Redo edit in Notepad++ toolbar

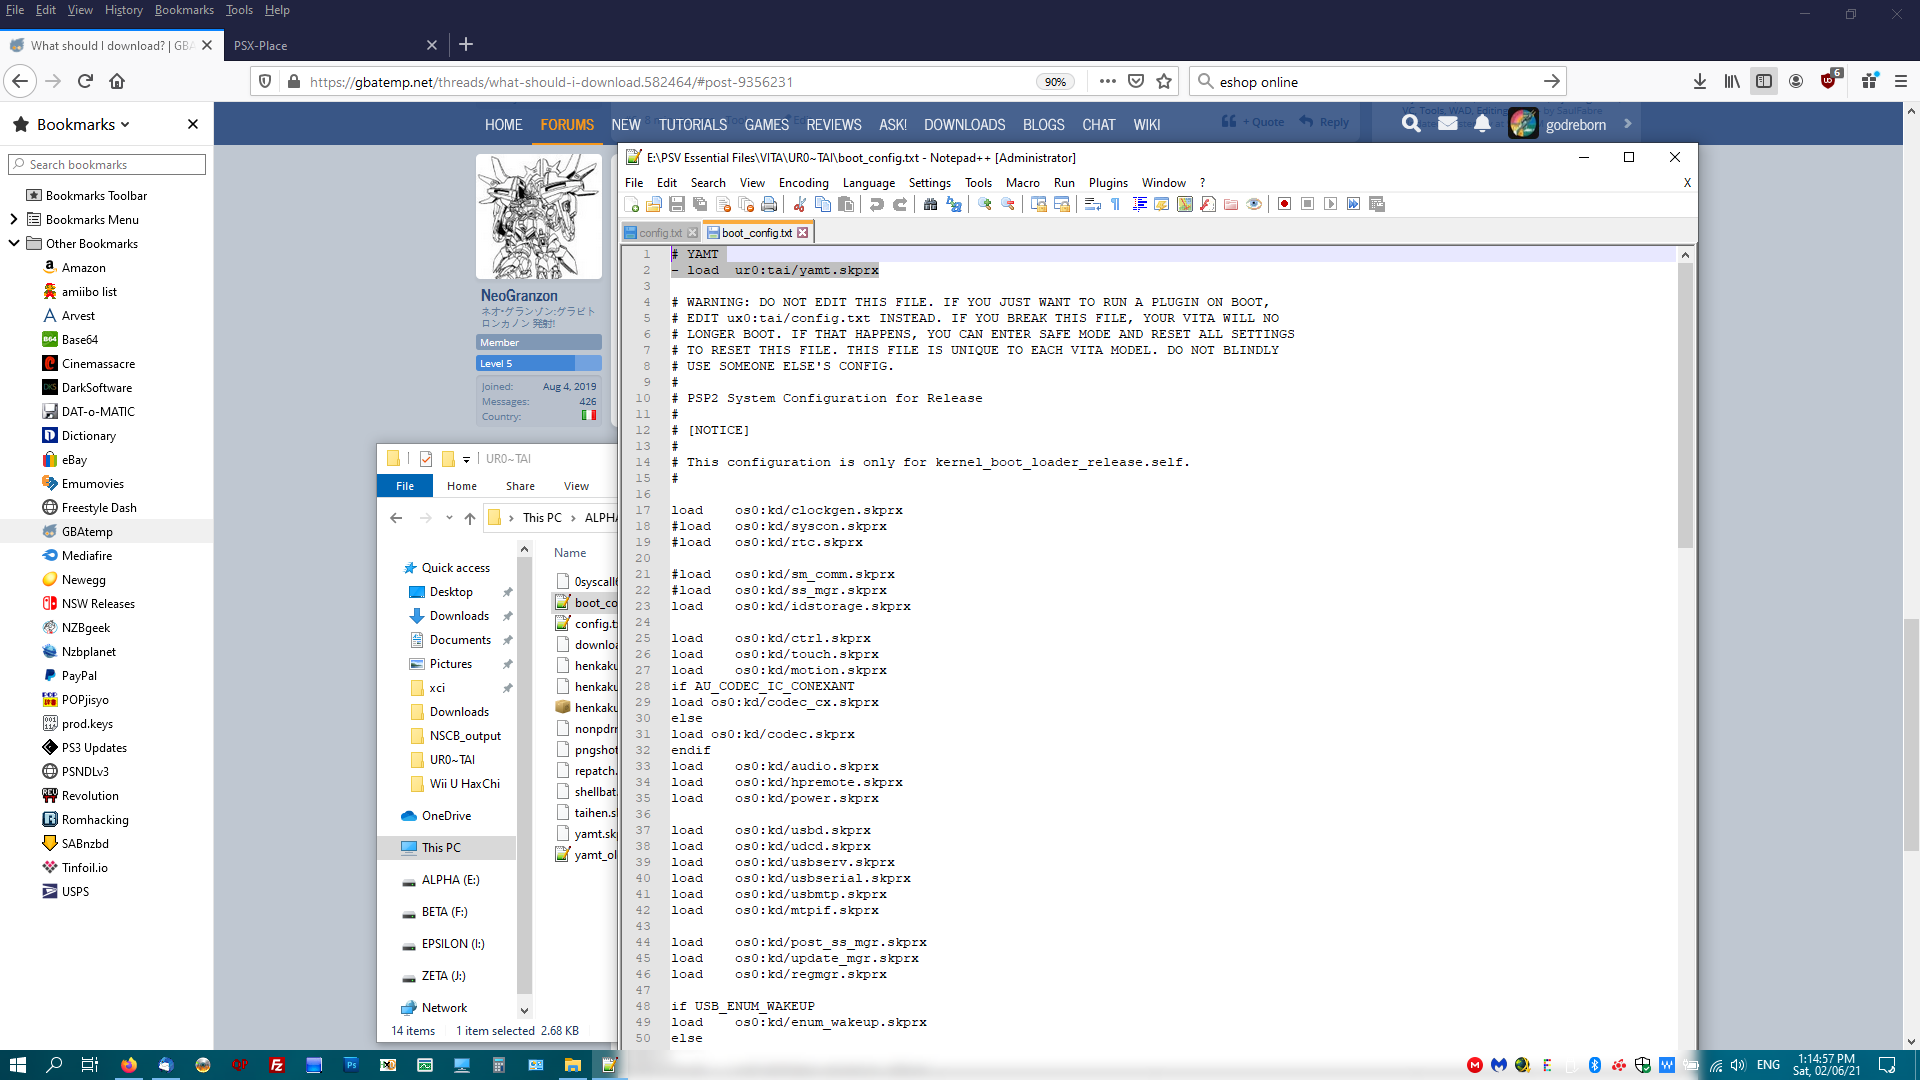tap(900, 204)
